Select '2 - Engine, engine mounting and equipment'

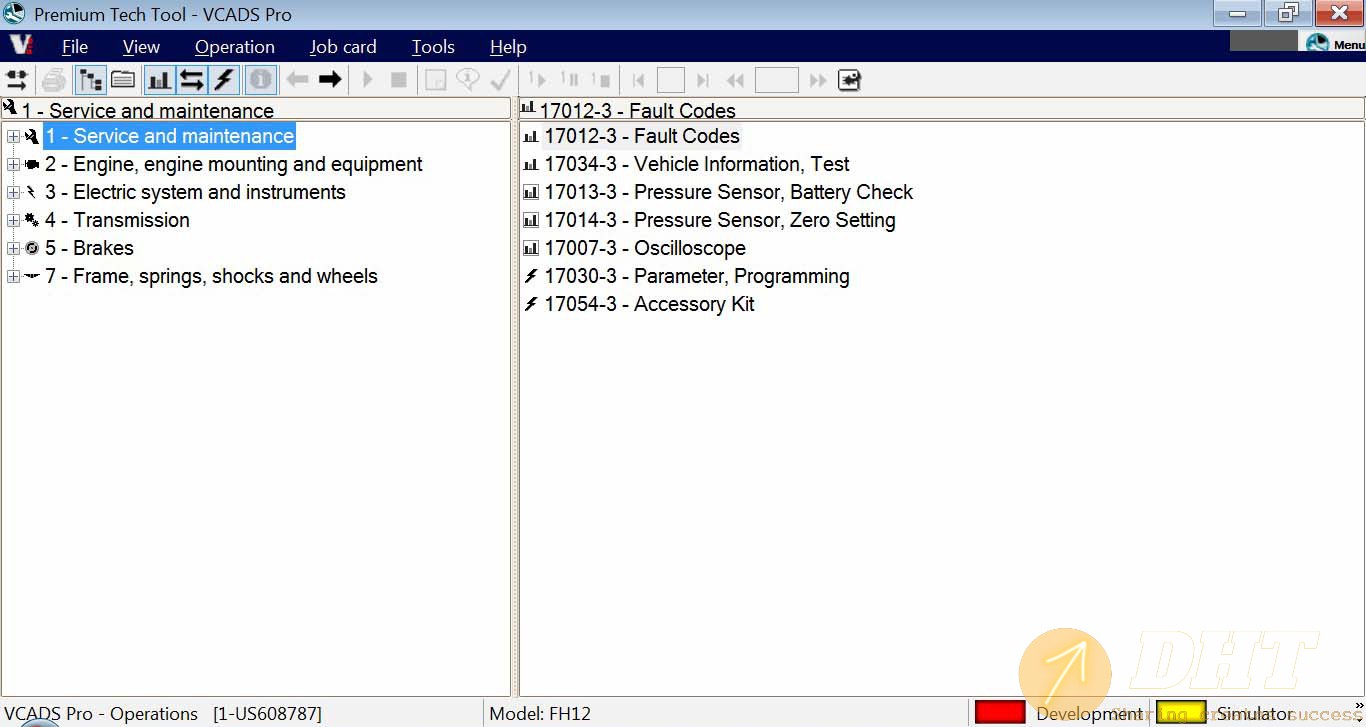pos(234,164)
